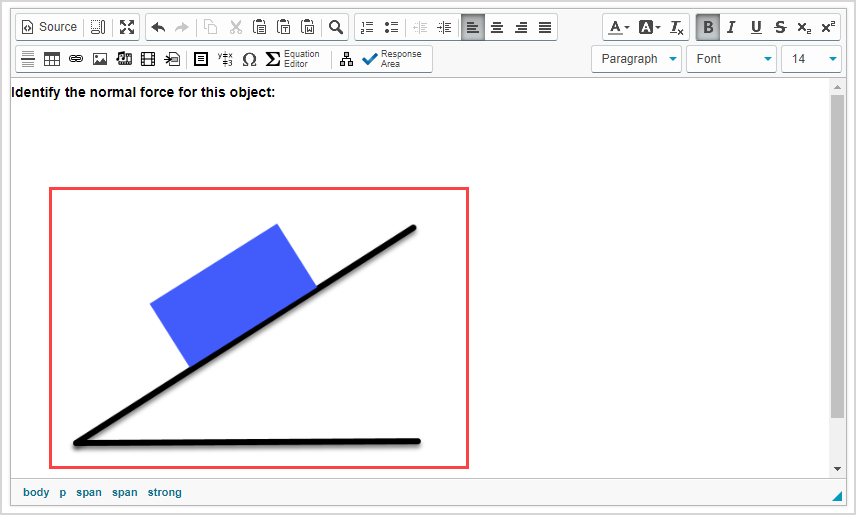Image resolution: width=856 pixels, height=515 pixels.
Task: Open the Paragraph format dropdown
Action: pyautogui.click(x=637, y=59)
